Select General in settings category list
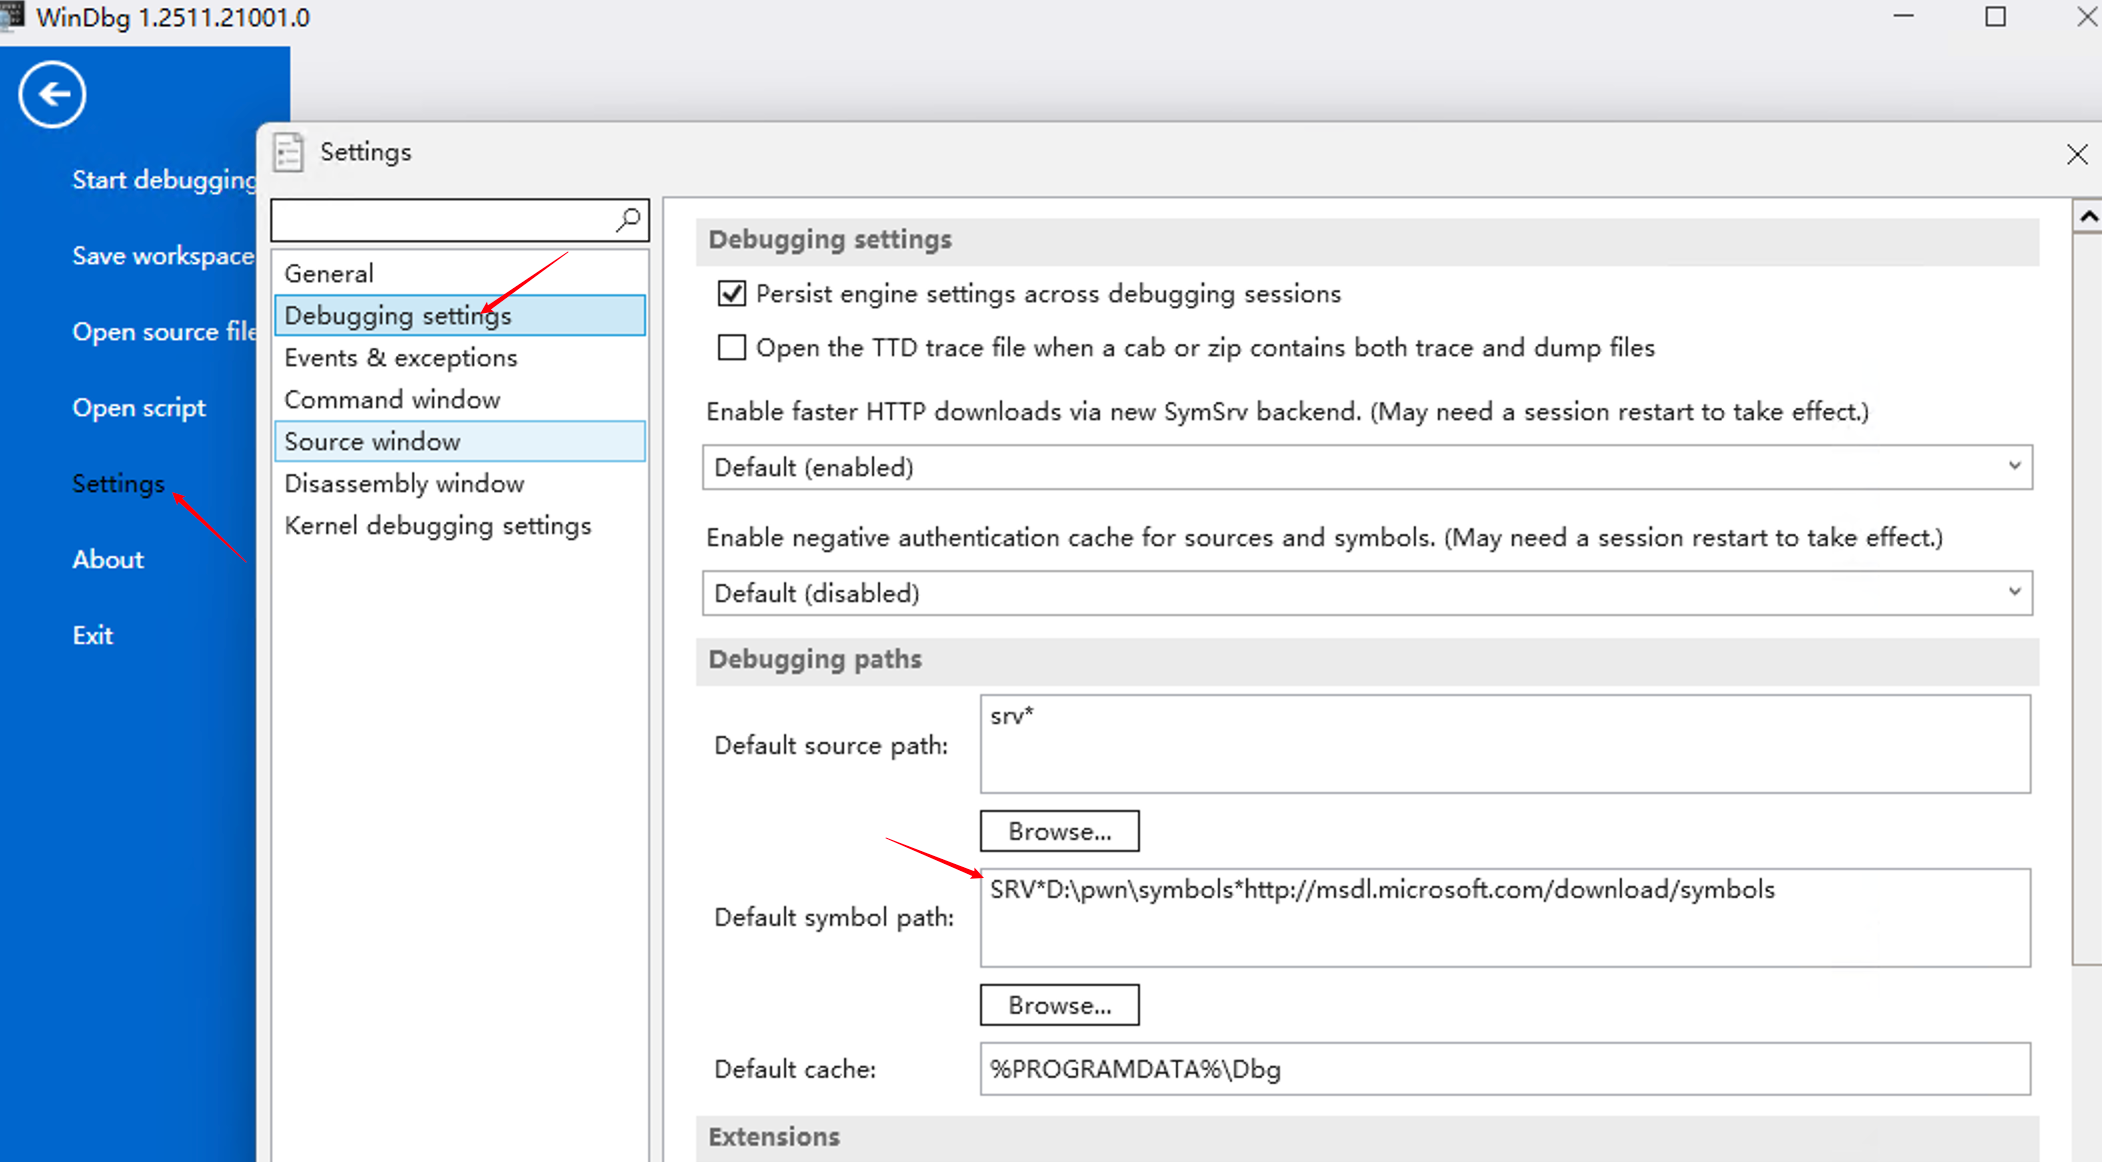The height and width of the screenshot is (1162, 2102). [x=329, y=274]
